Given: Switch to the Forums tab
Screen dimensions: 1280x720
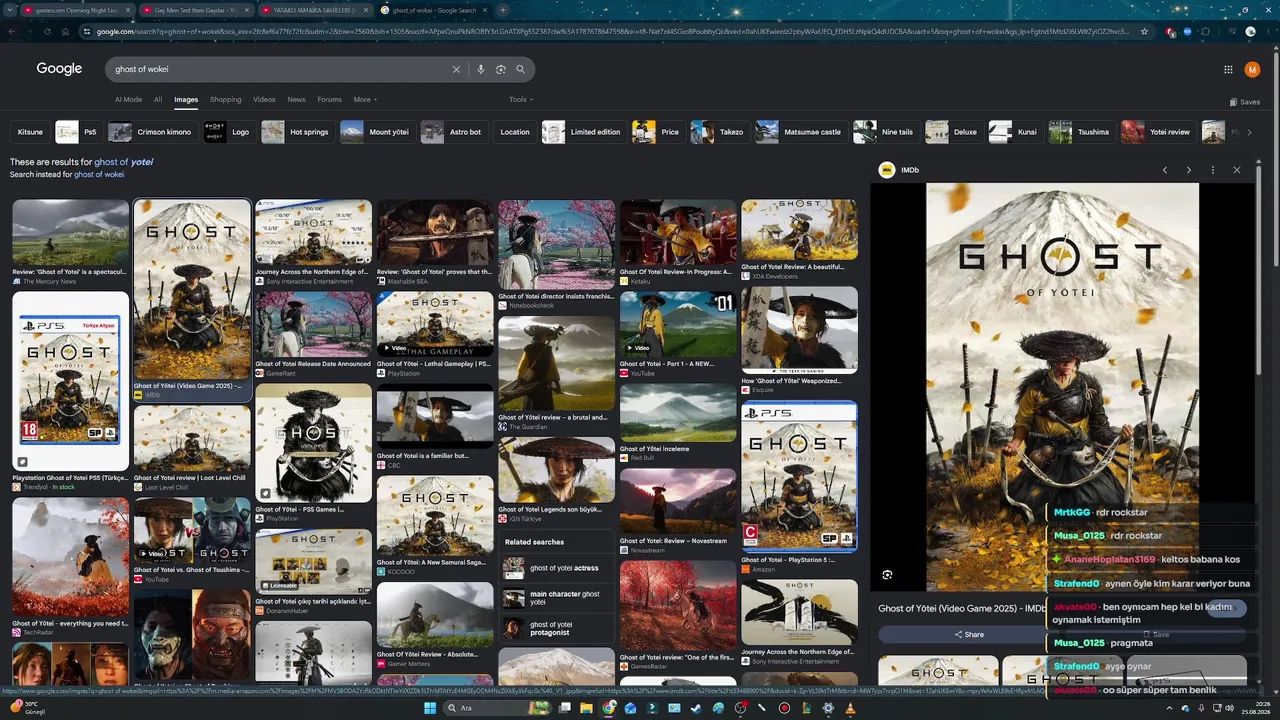Looking at the screenshot, I should [329, 100].
